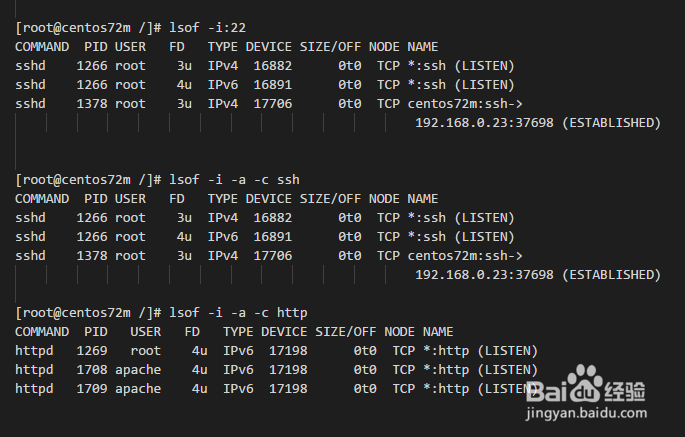This screenshot has height=437, width=685.
Task: Click the 'lsof -i:22' command text
Action: click(x=208, y=28)
